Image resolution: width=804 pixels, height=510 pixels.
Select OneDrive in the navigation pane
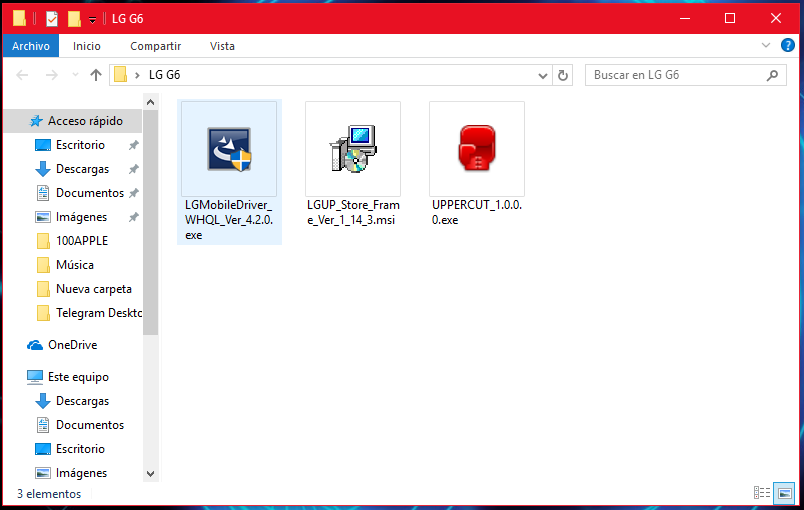click(72, 345)
